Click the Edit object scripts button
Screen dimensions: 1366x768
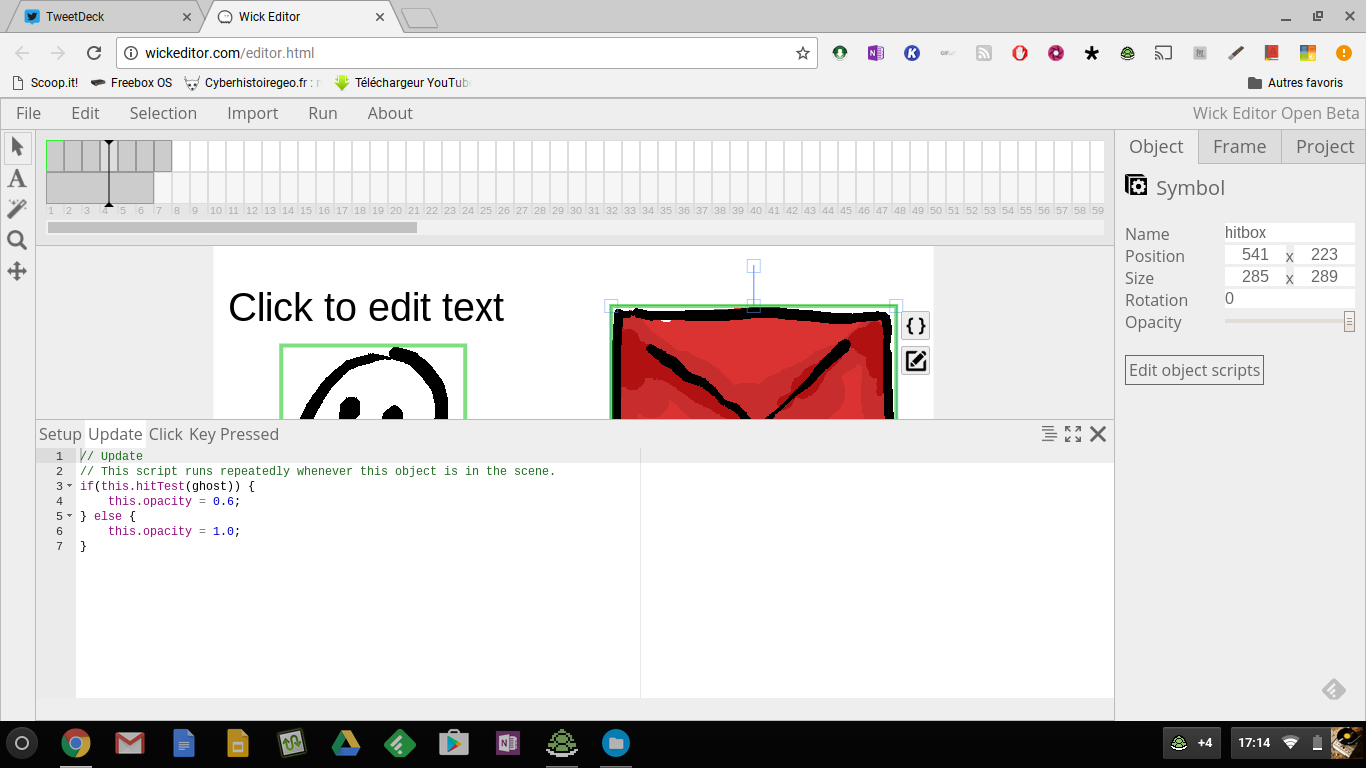point(1194,370)
